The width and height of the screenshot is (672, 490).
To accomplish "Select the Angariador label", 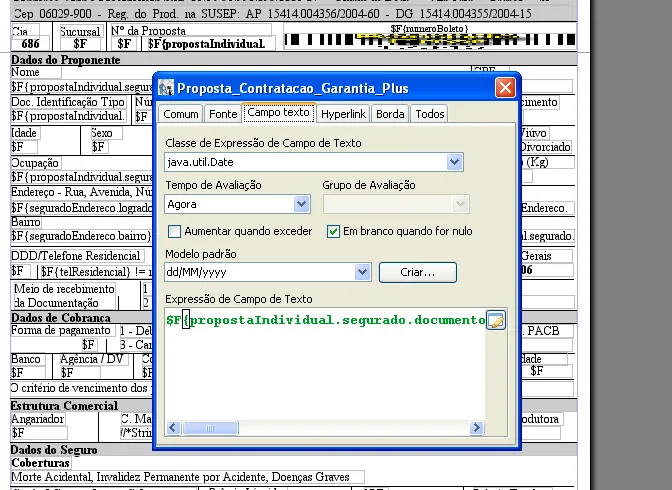I will tap(38, 419).
